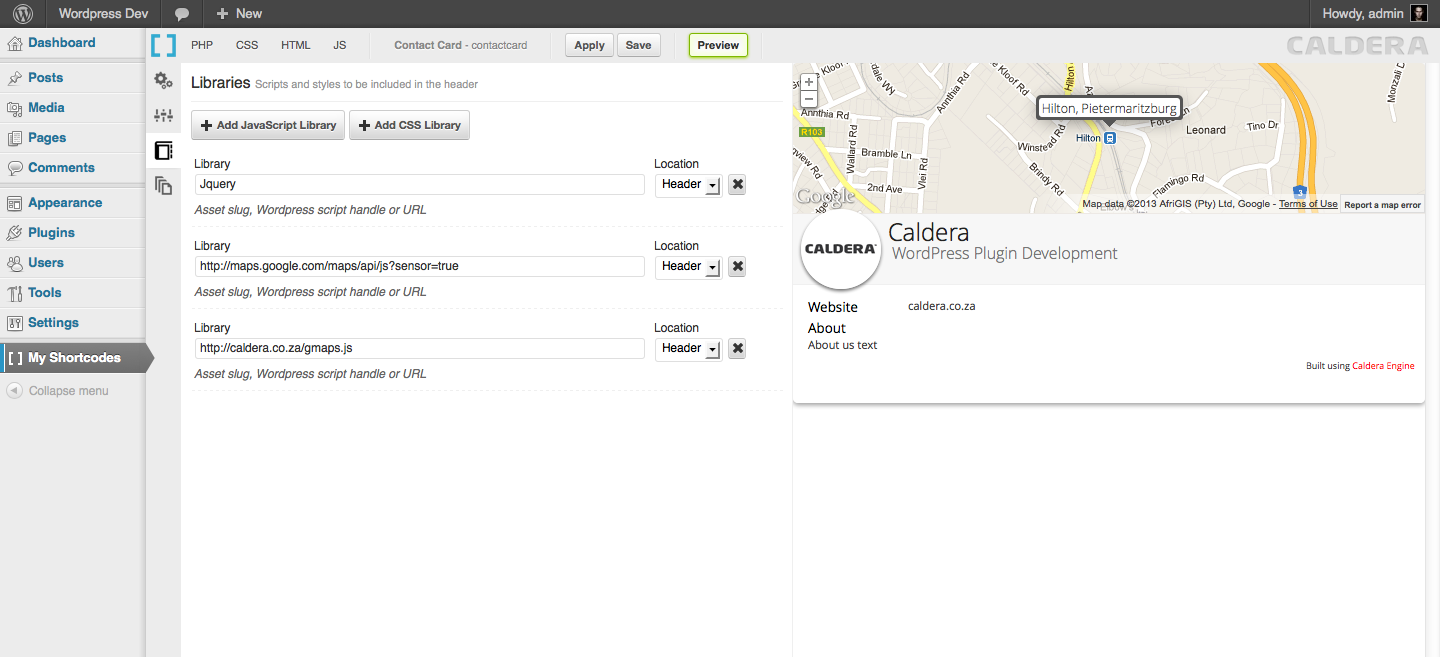Open Tools in the sidebar
The height and width of the screenshot is (657, 1440).
pyautogui.click(x=45, y=293)
